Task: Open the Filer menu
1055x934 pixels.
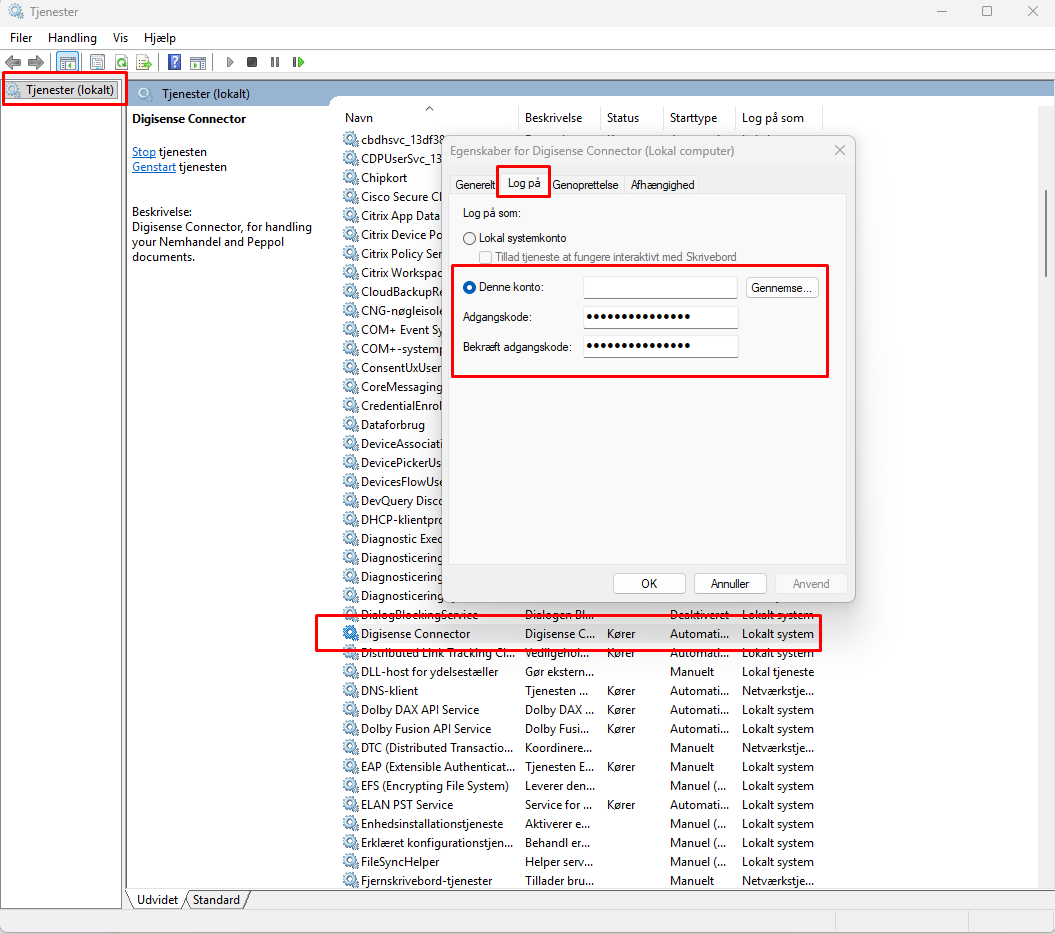Action: [x=21, y=38]
